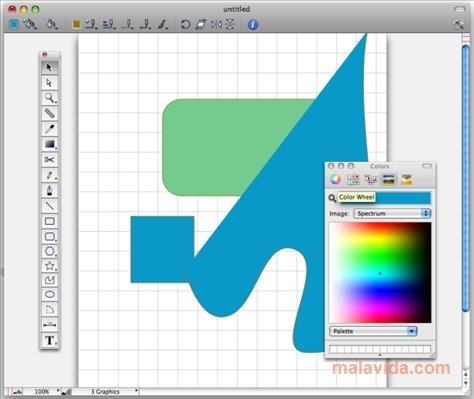474x399 pixels.
Task: Pick the Eyedropper tool
Action: [50, 129]
